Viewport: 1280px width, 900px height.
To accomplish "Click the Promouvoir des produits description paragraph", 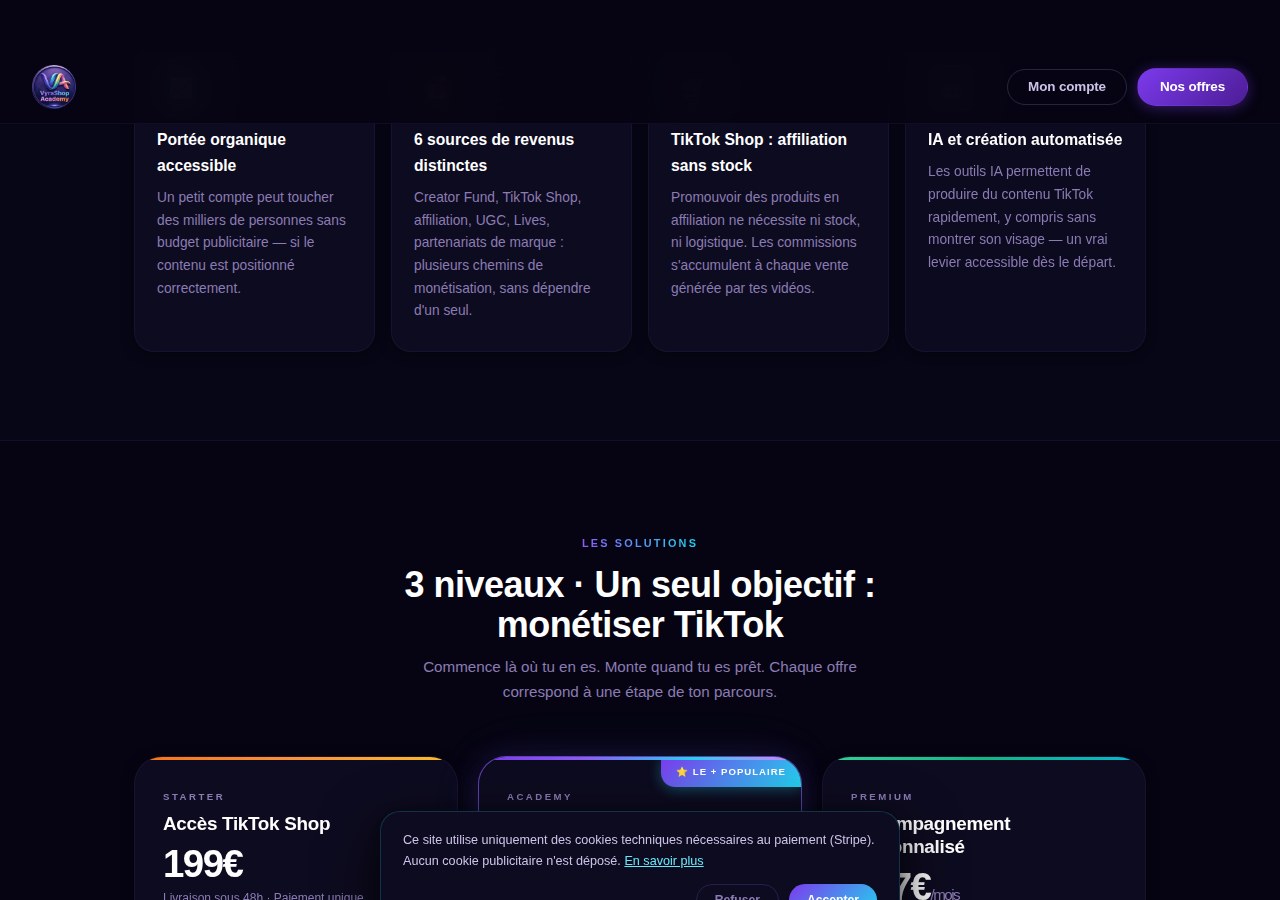I will pos(765,243).
